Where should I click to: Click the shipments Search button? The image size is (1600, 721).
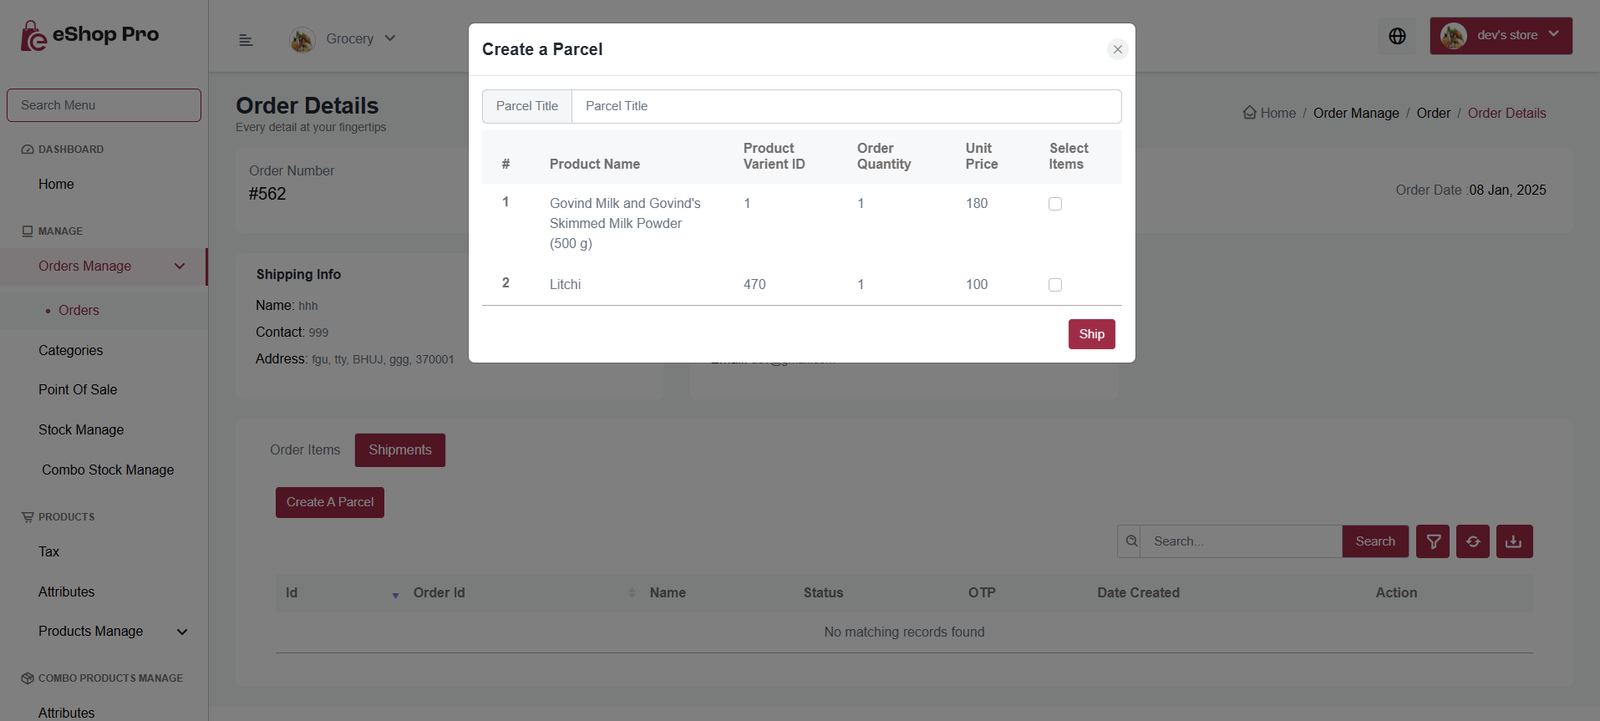click(x=1375, y=541)
